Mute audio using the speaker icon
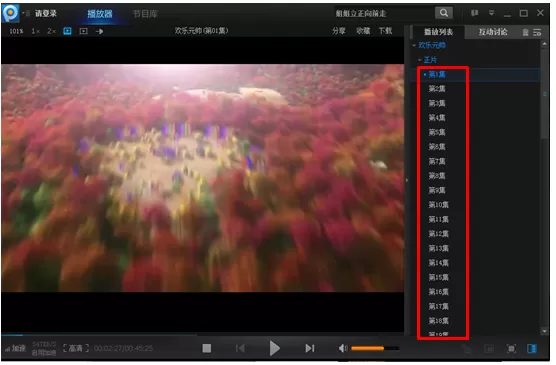Screen dimensions: 556x365 pyautogui.click(x=343, y=348)
